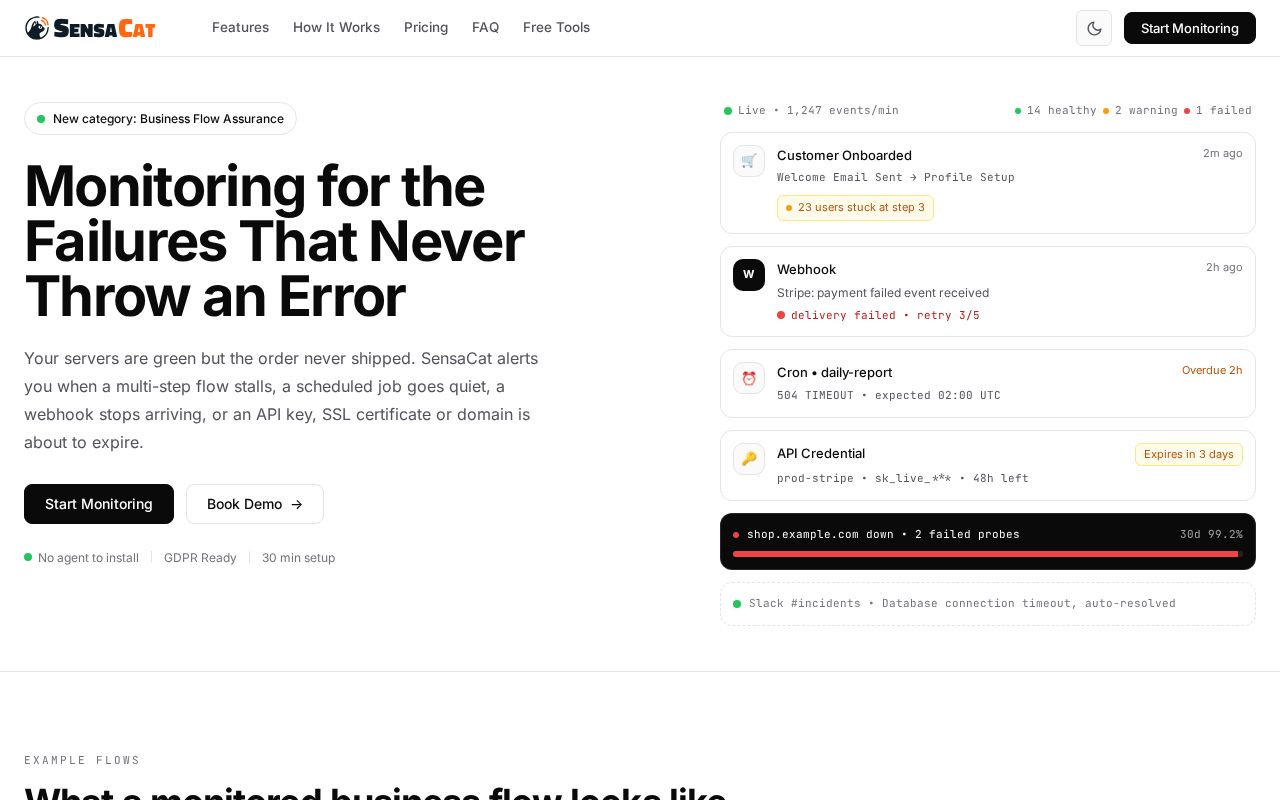Screen dimensions: 1280x800
Task: Click delivery failed • retry 3/5 status
Action: tap(878, 315)
